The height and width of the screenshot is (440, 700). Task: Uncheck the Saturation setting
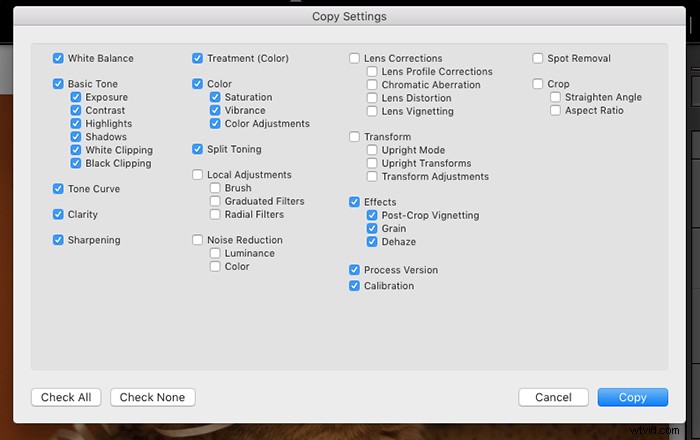click(x=215, y=98)
